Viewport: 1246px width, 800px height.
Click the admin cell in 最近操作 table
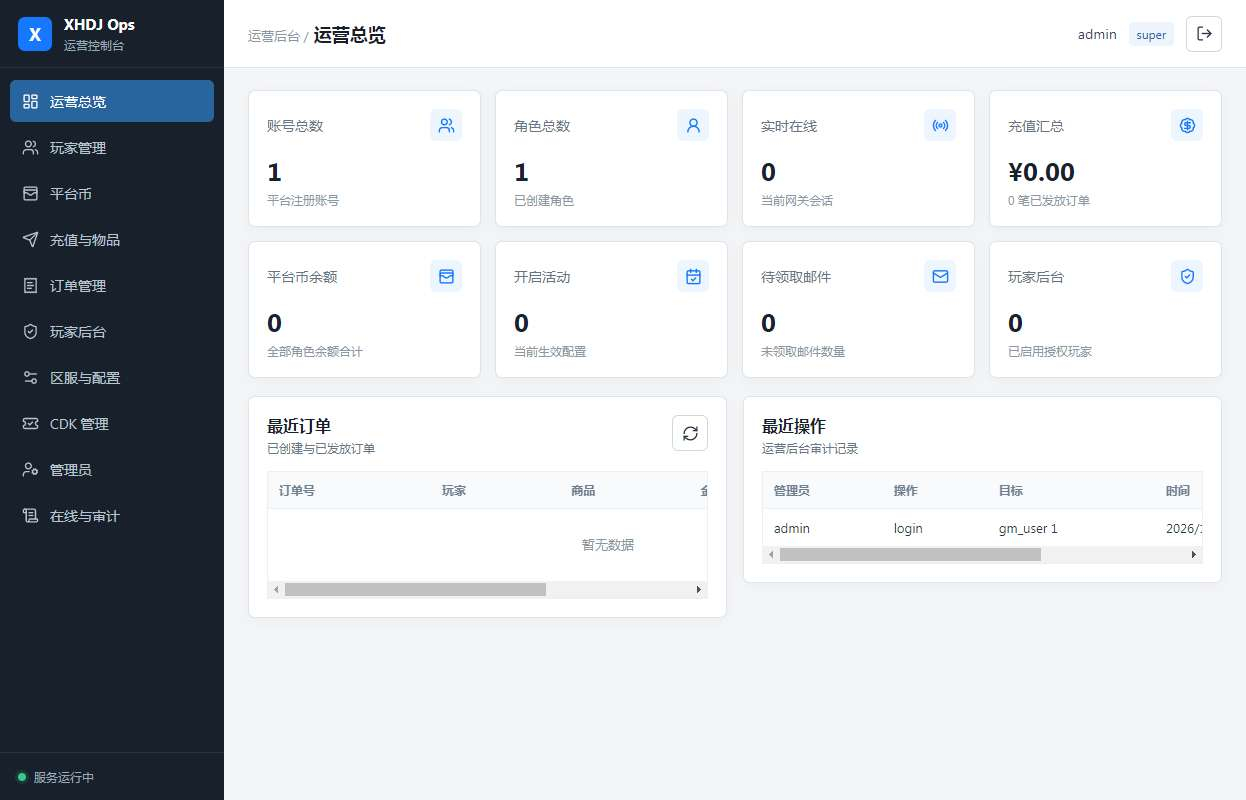pyautogui.click(x=792, y=528)
